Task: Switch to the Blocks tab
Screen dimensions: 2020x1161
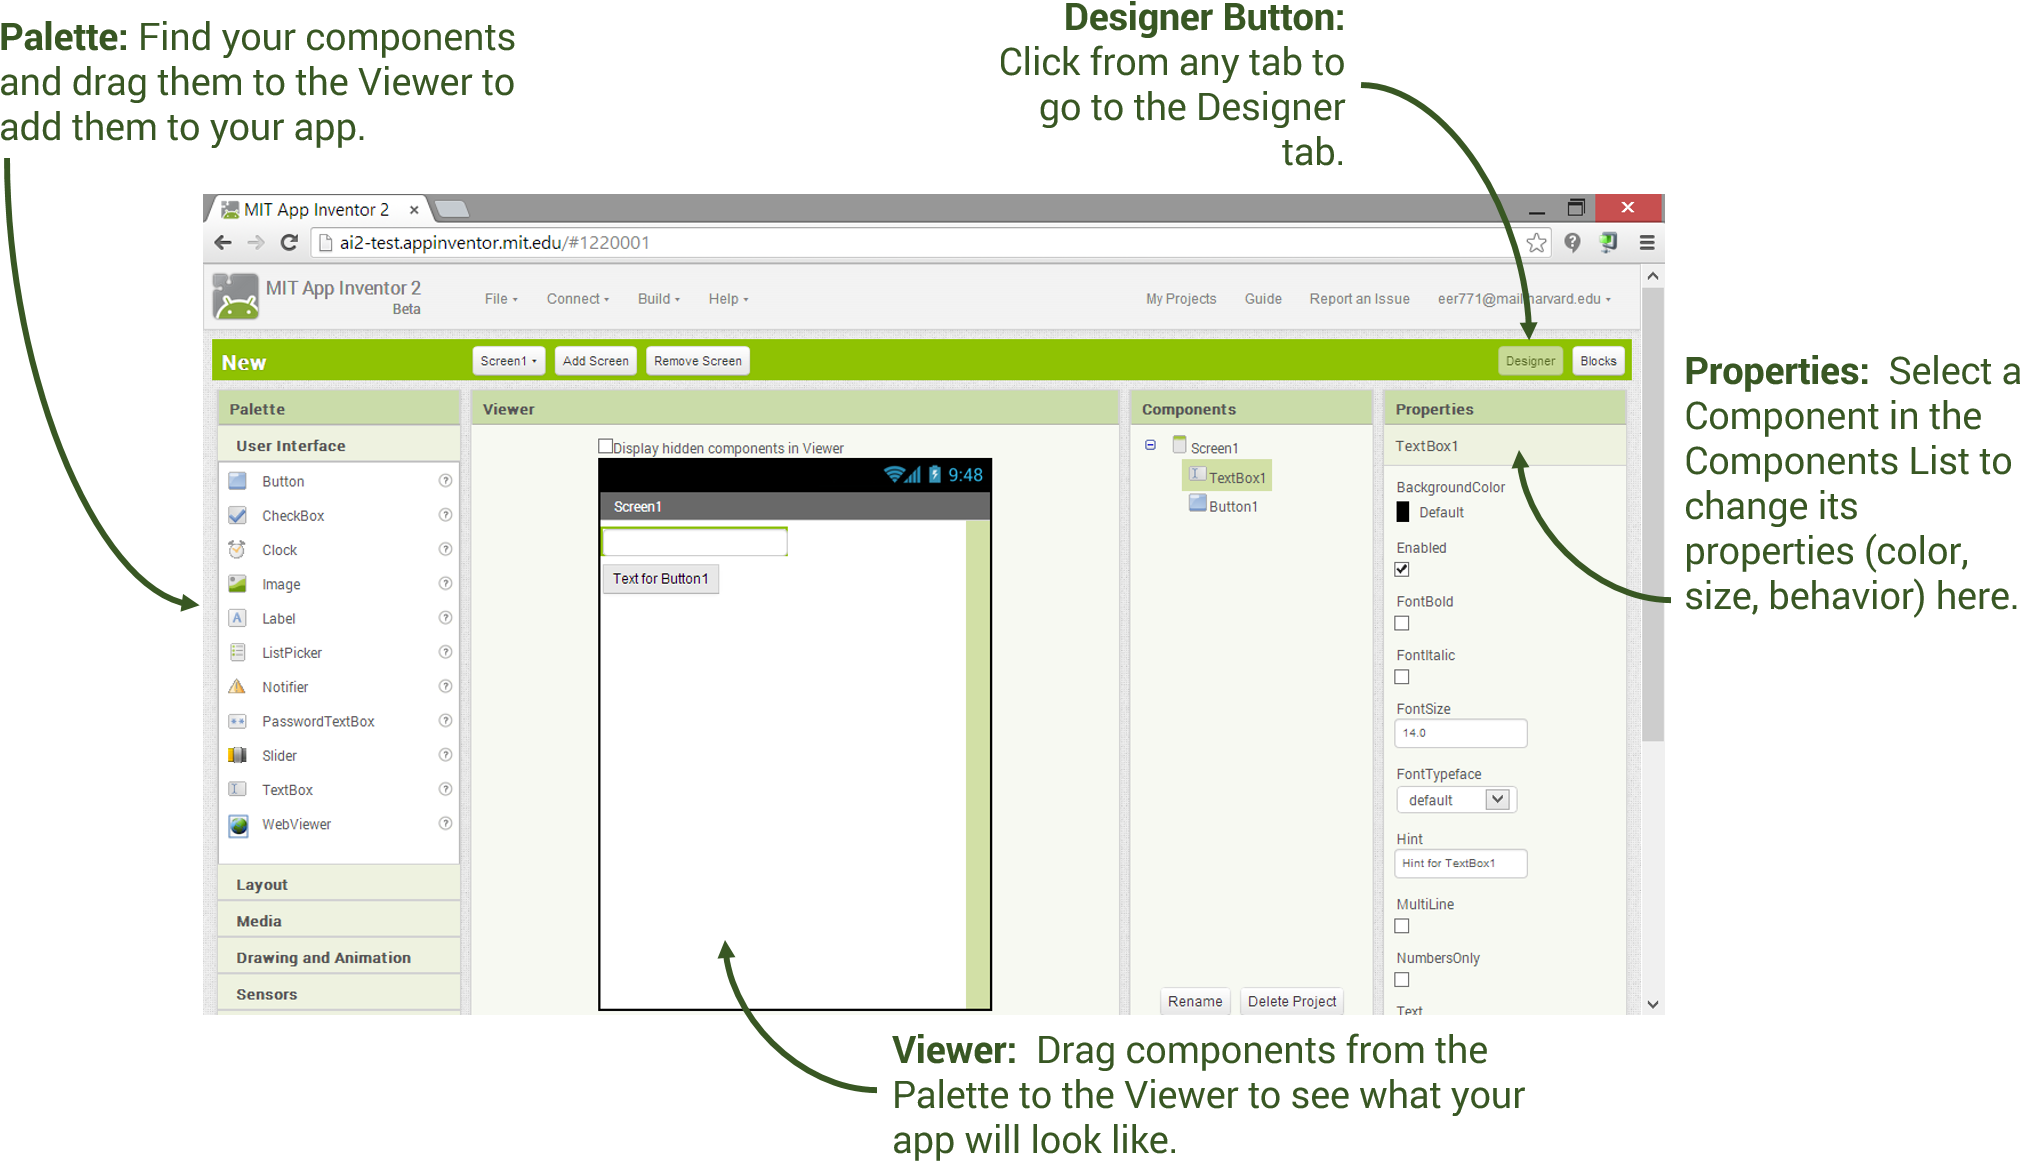Action: point(1597,361)
